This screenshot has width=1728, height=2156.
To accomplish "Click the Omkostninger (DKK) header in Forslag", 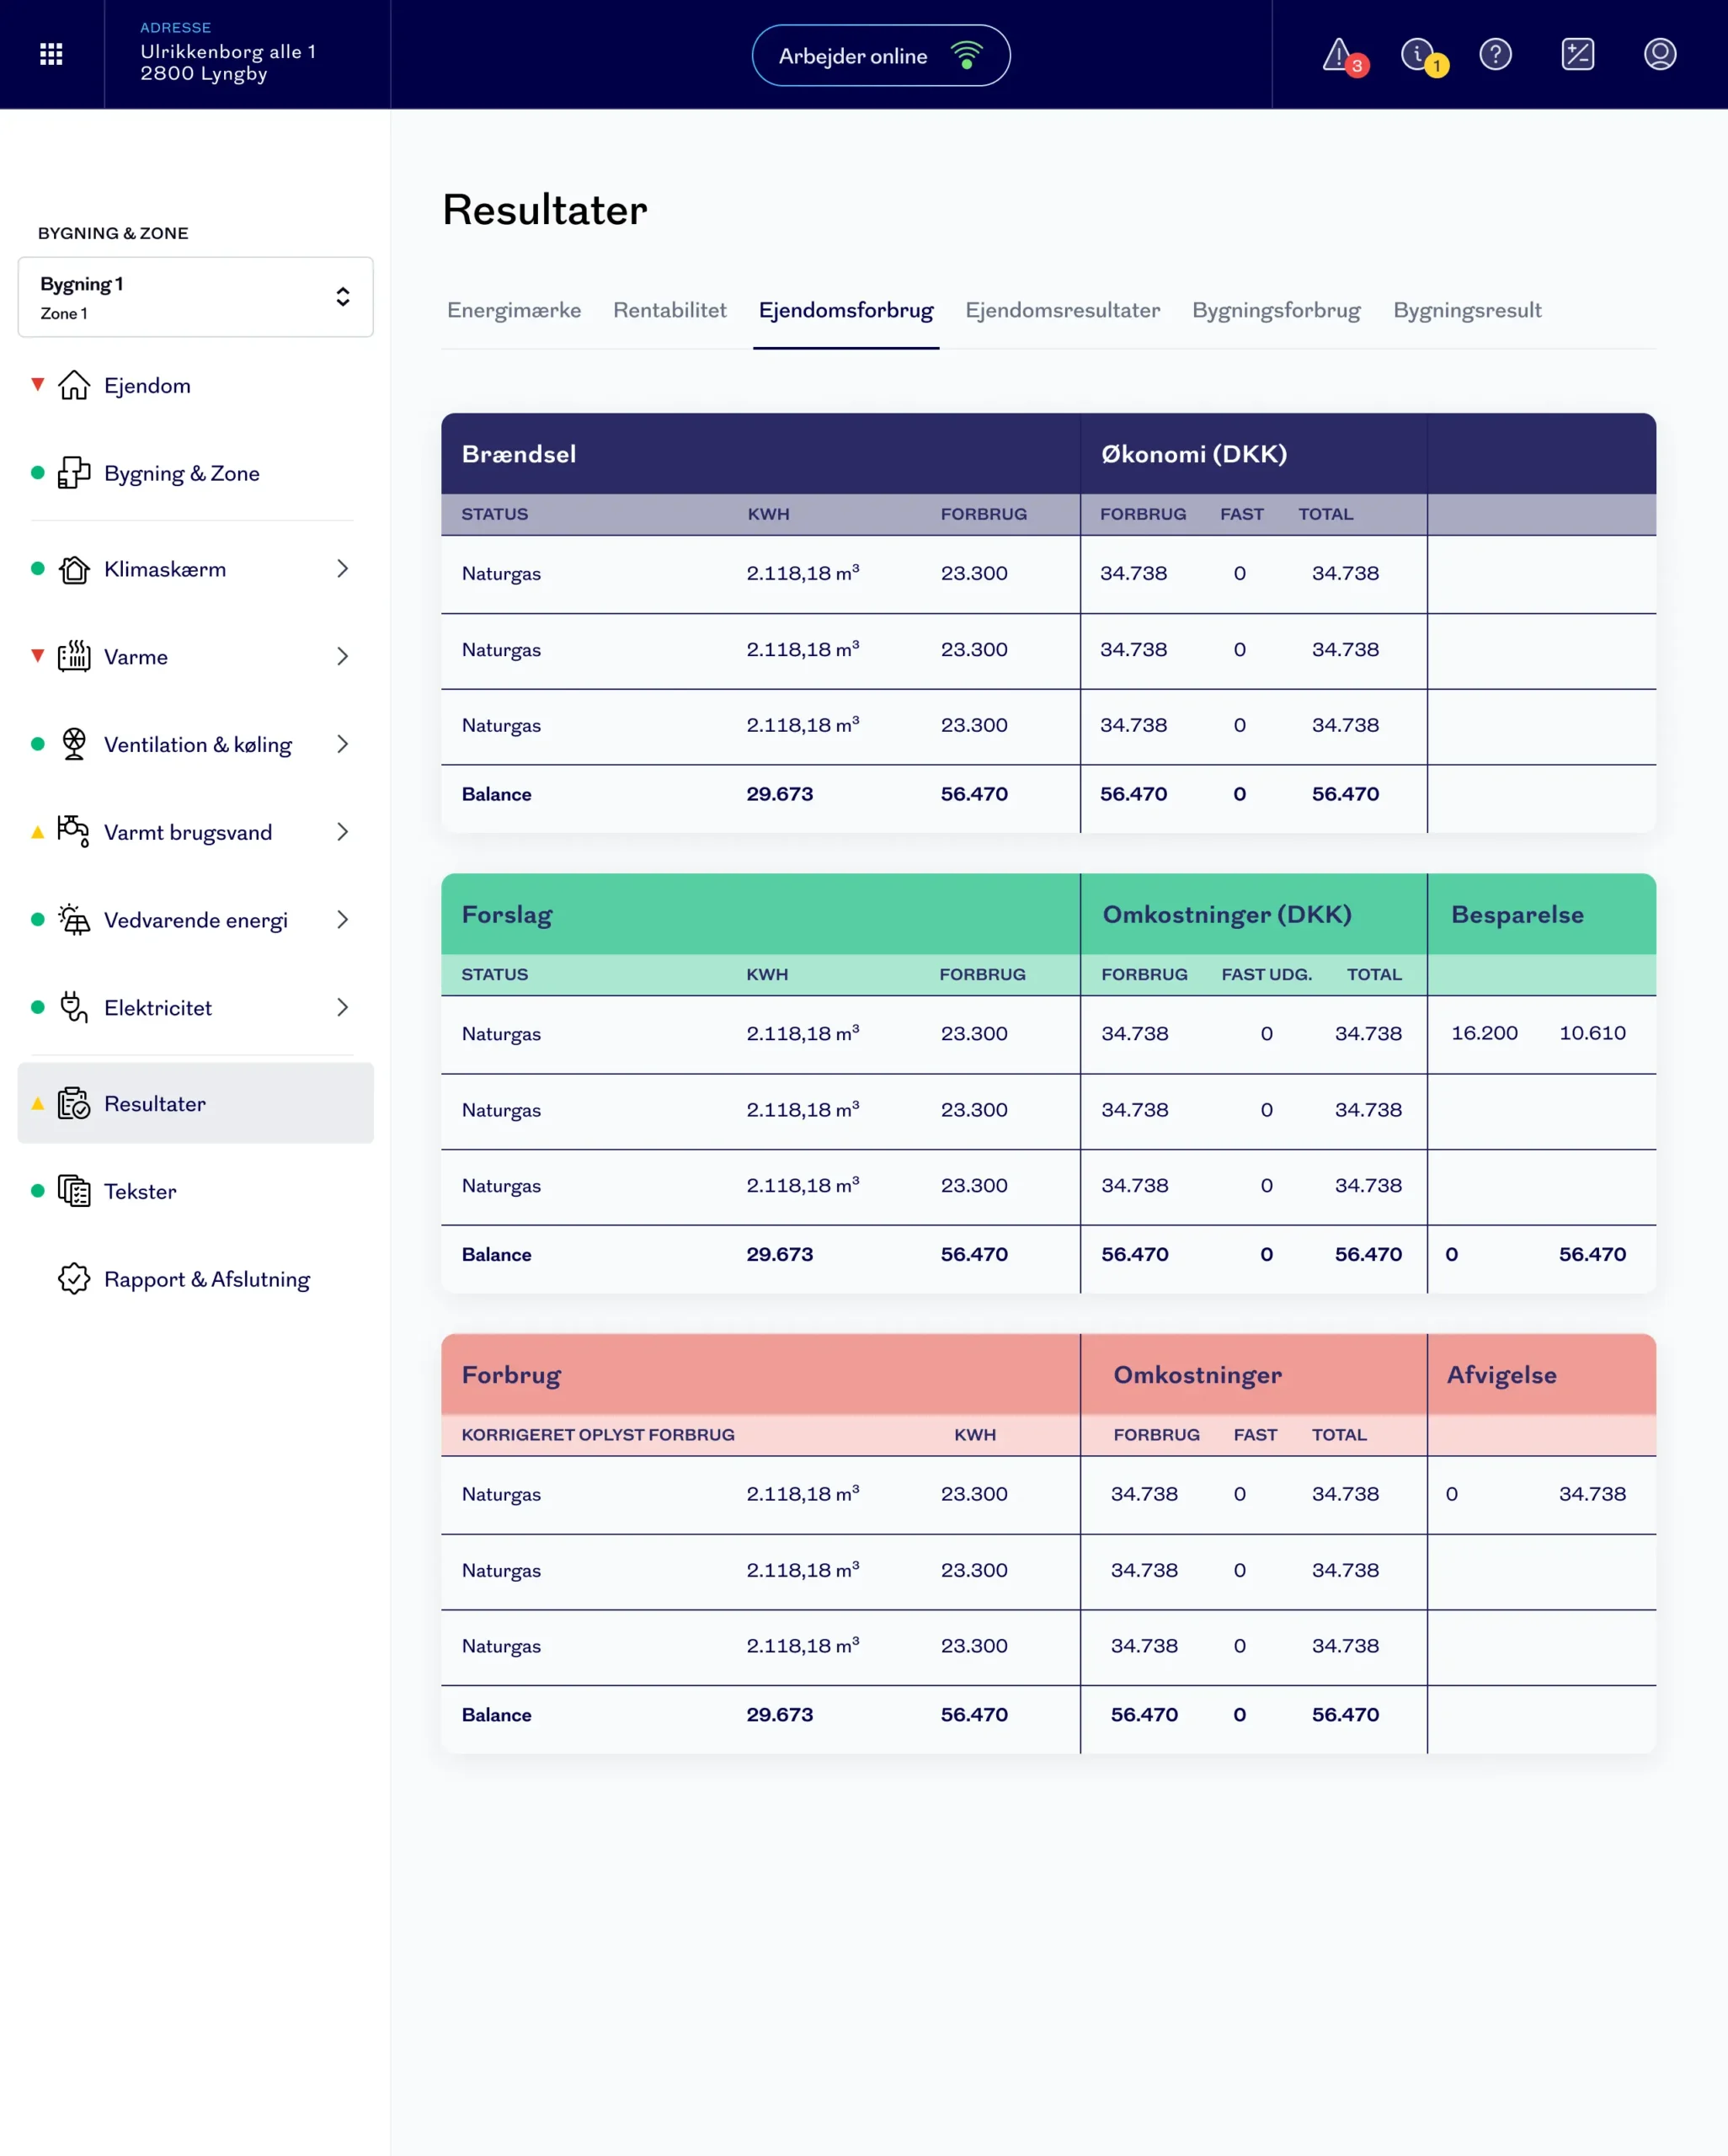I will (1227, 914).
